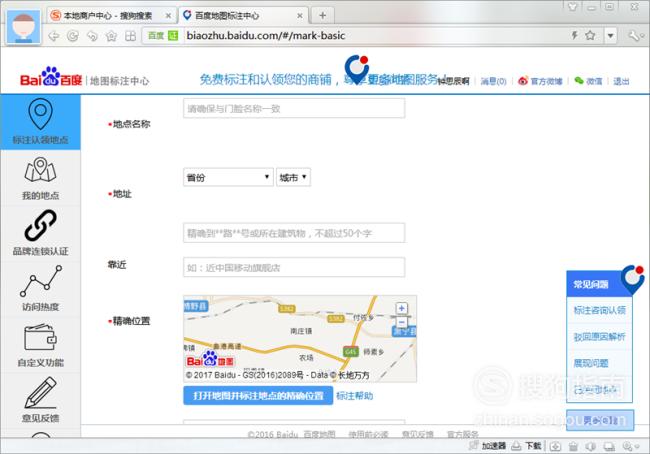The image size is (650, 454).
Task: Open 访问热度 in sidebar
Action: tap(40, 289)
